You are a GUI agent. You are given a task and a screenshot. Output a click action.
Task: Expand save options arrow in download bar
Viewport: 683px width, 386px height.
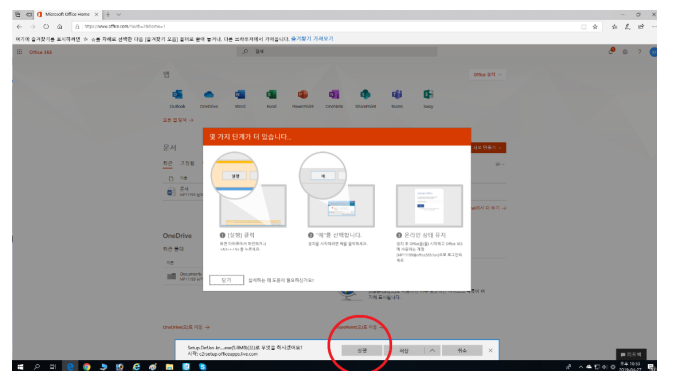click(x=432, y=350)
